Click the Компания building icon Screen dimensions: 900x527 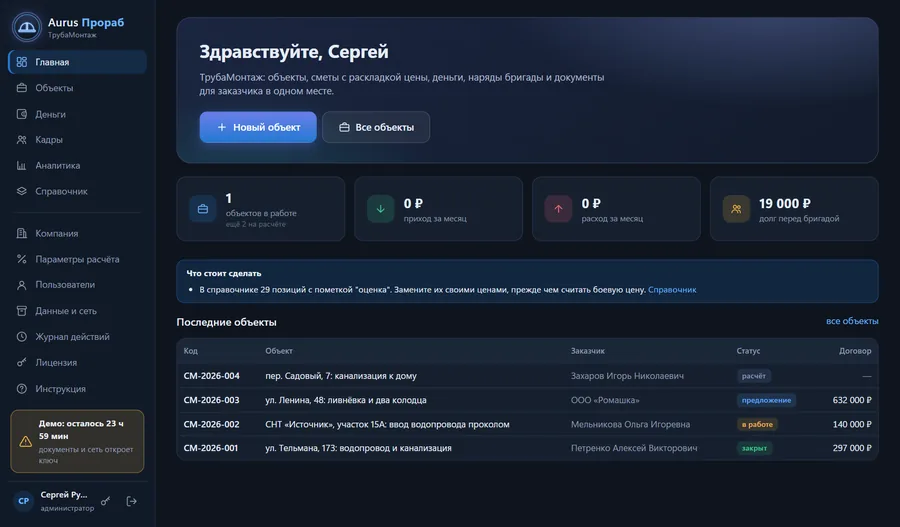pyautogui.click(x=22, y=233)
